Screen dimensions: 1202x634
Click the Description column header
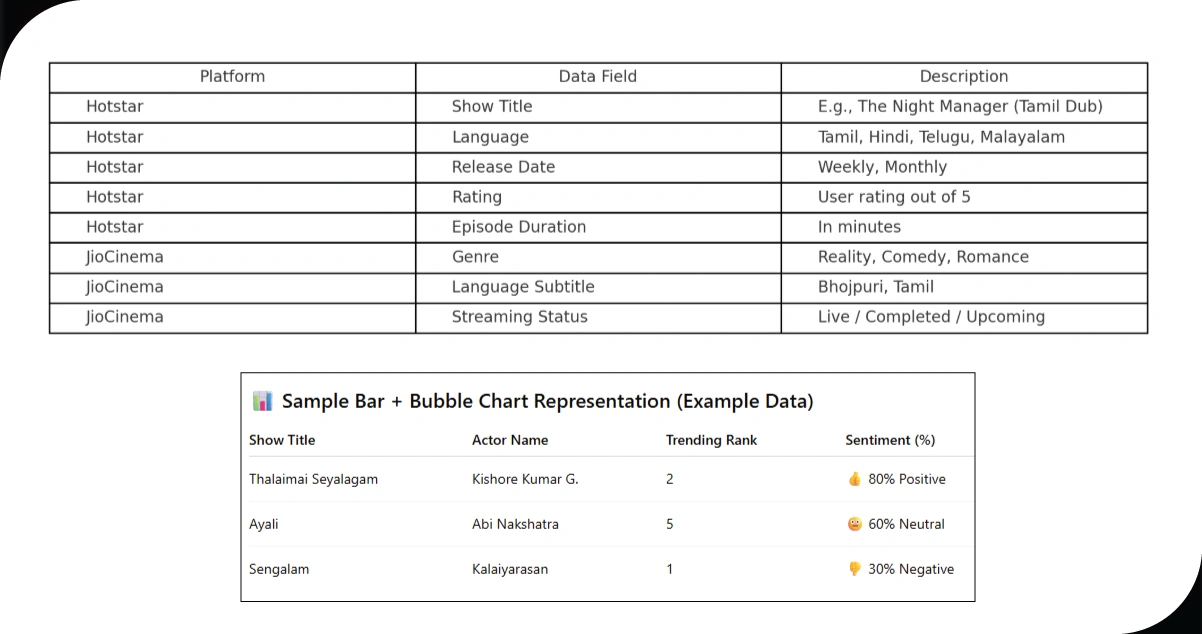click(x=964, y=77)
